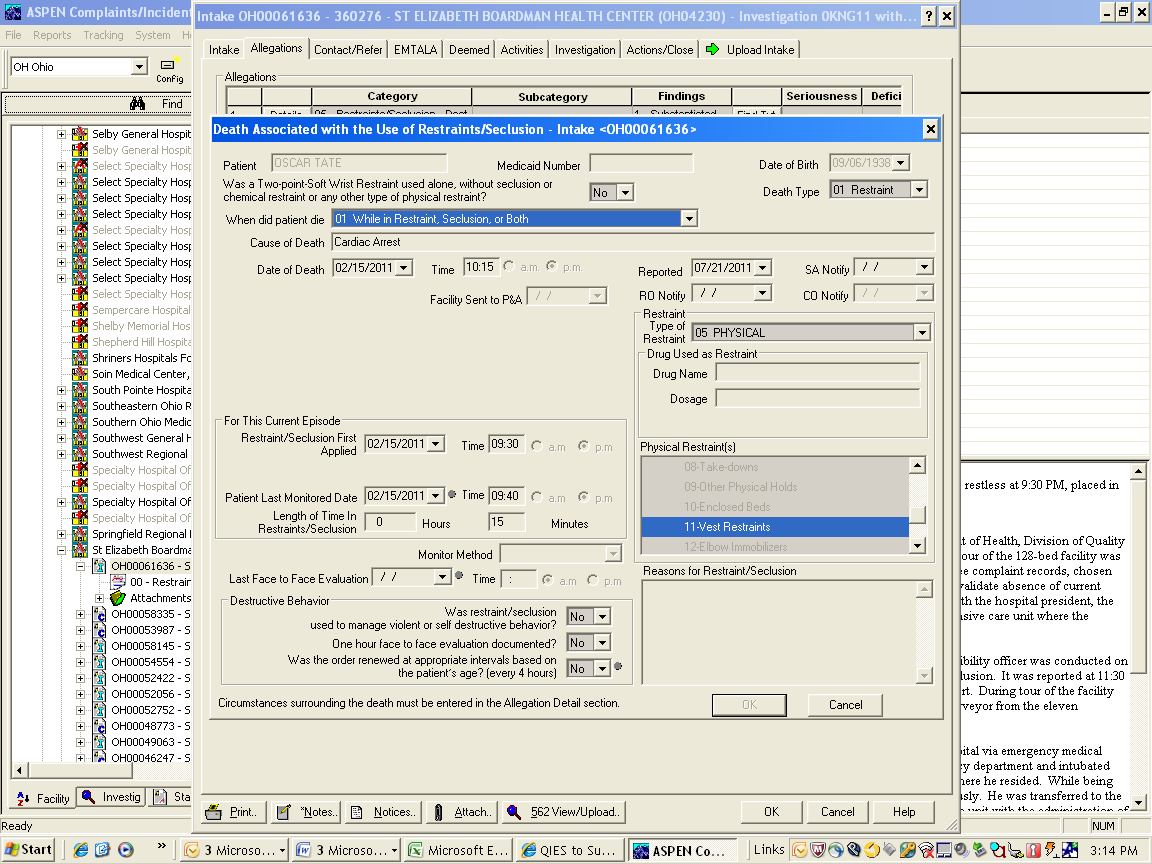Expand the Type of Restraint dropdown

921,333
